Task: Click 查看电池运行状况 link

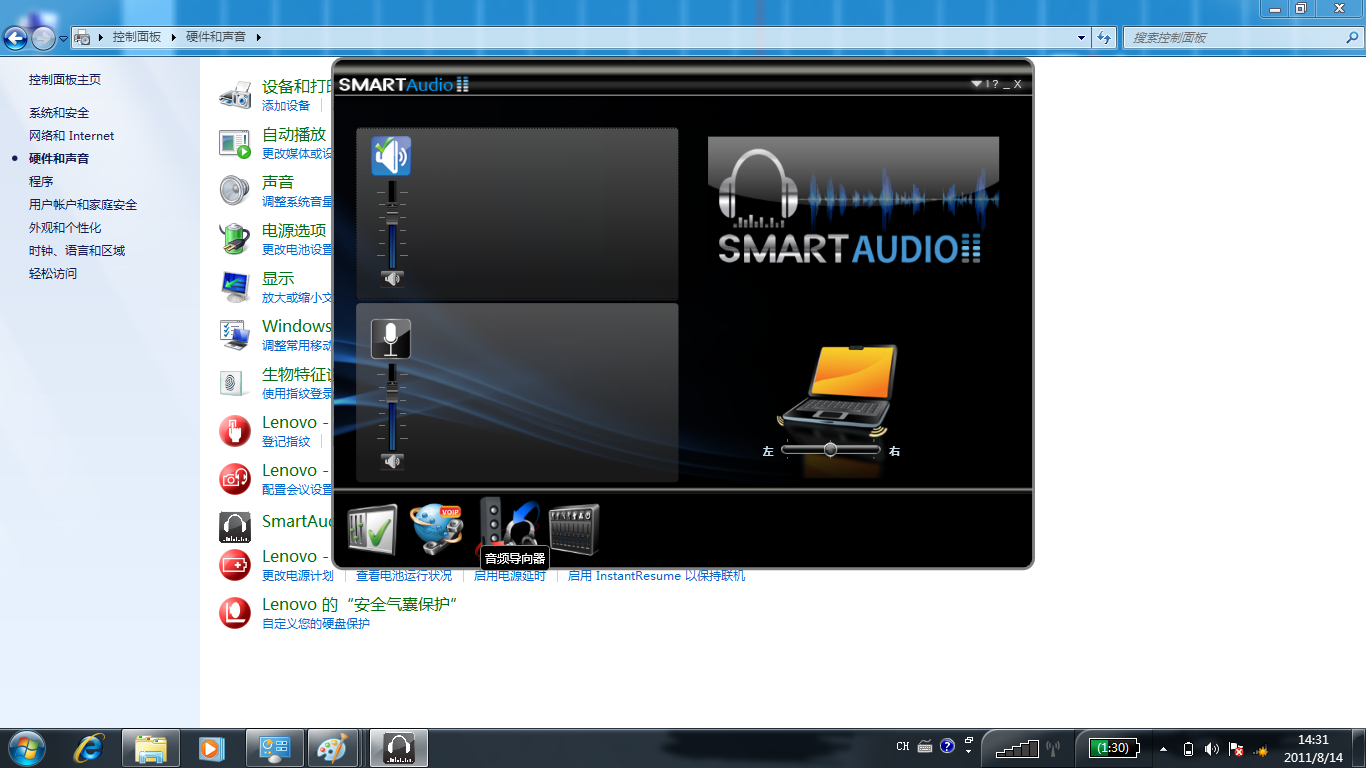Action: (x=404, y=576)
